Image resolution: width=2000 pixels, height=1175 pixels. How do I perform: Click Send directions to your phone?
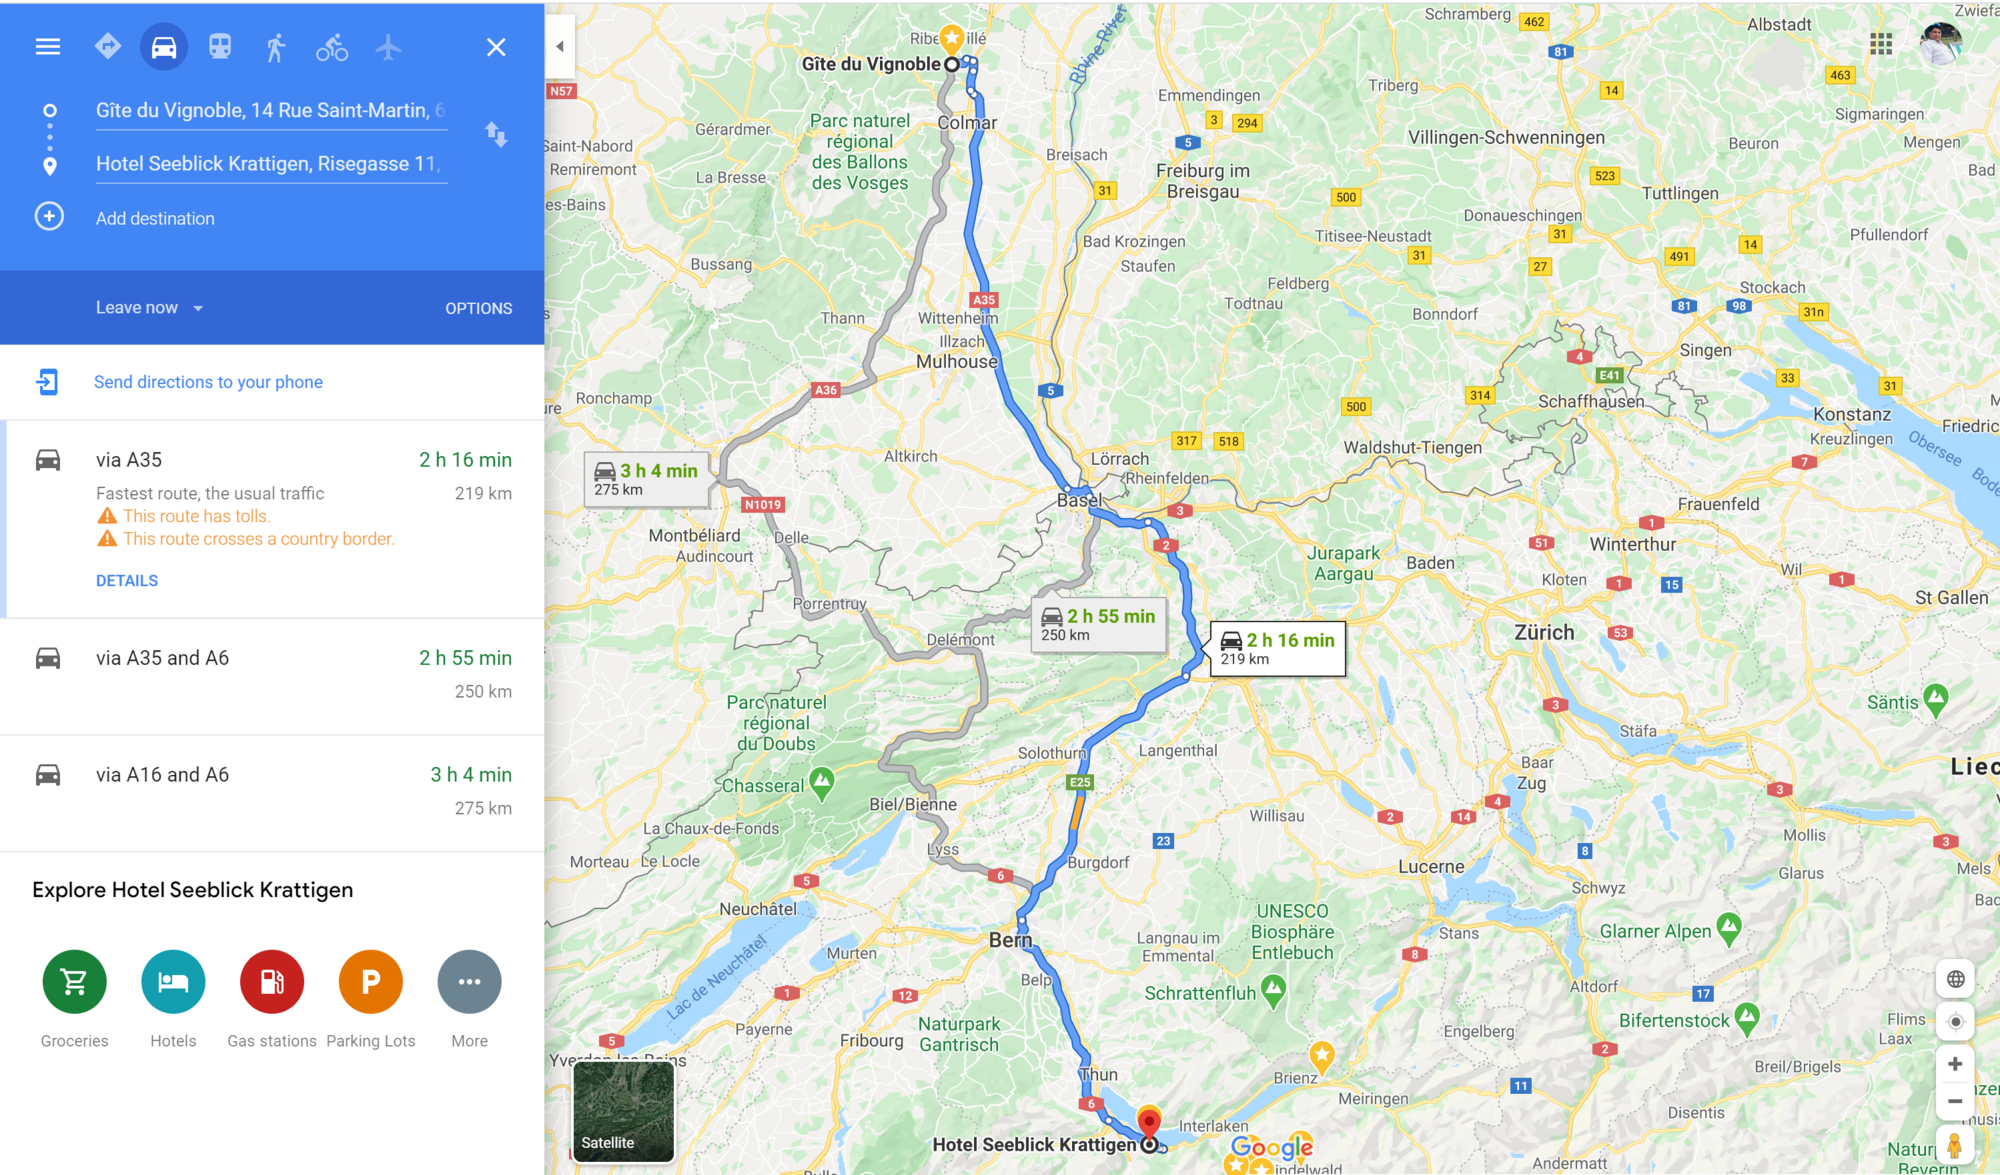(x=208, y=382)
